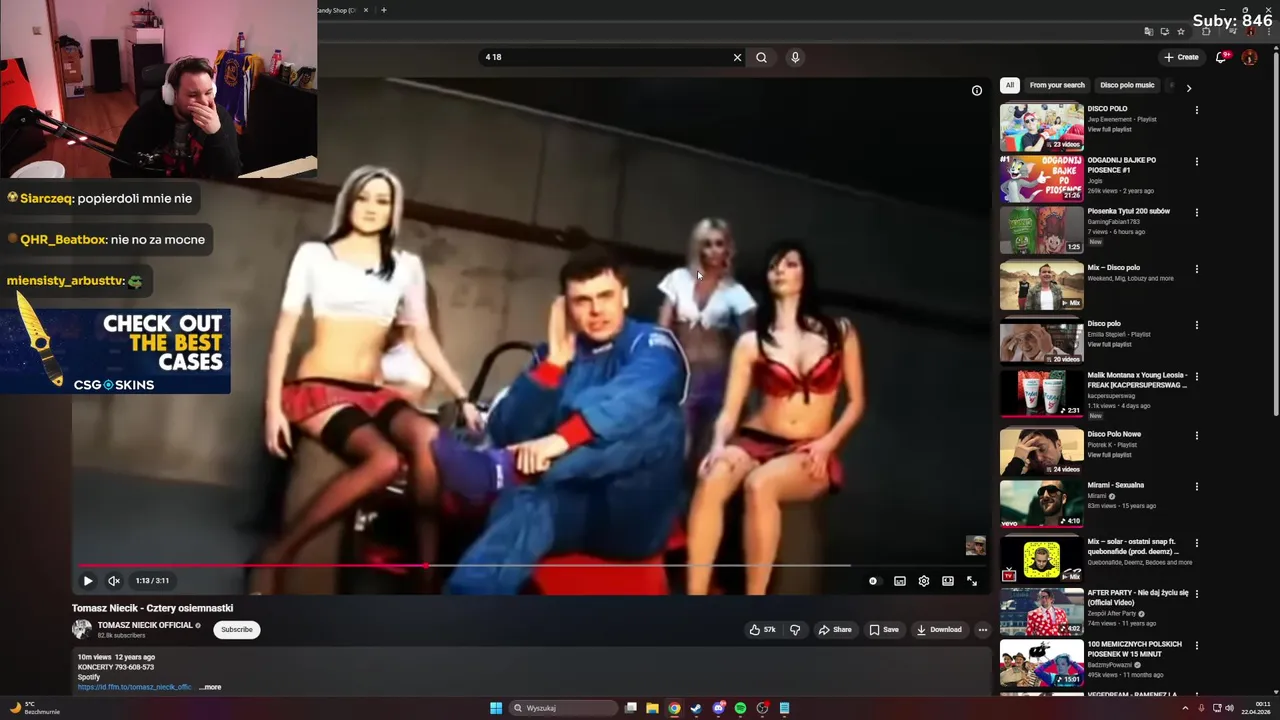Viewport: 1280px width, 720px height.
Task: Click the search magnifier button
Action: pos(762,57)
